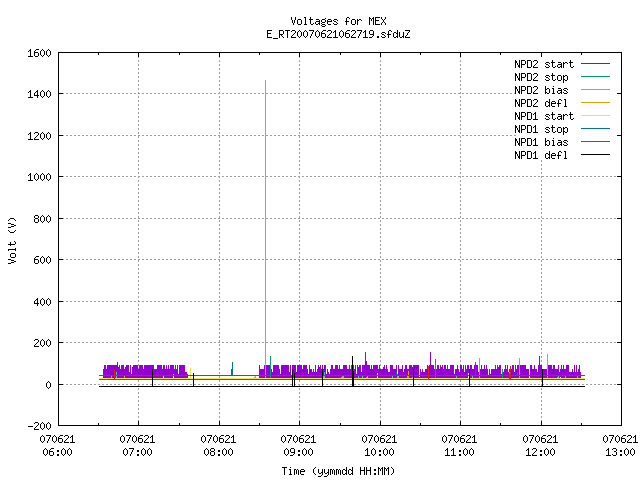Click the x-axis time label 07:00

[138, 452]
